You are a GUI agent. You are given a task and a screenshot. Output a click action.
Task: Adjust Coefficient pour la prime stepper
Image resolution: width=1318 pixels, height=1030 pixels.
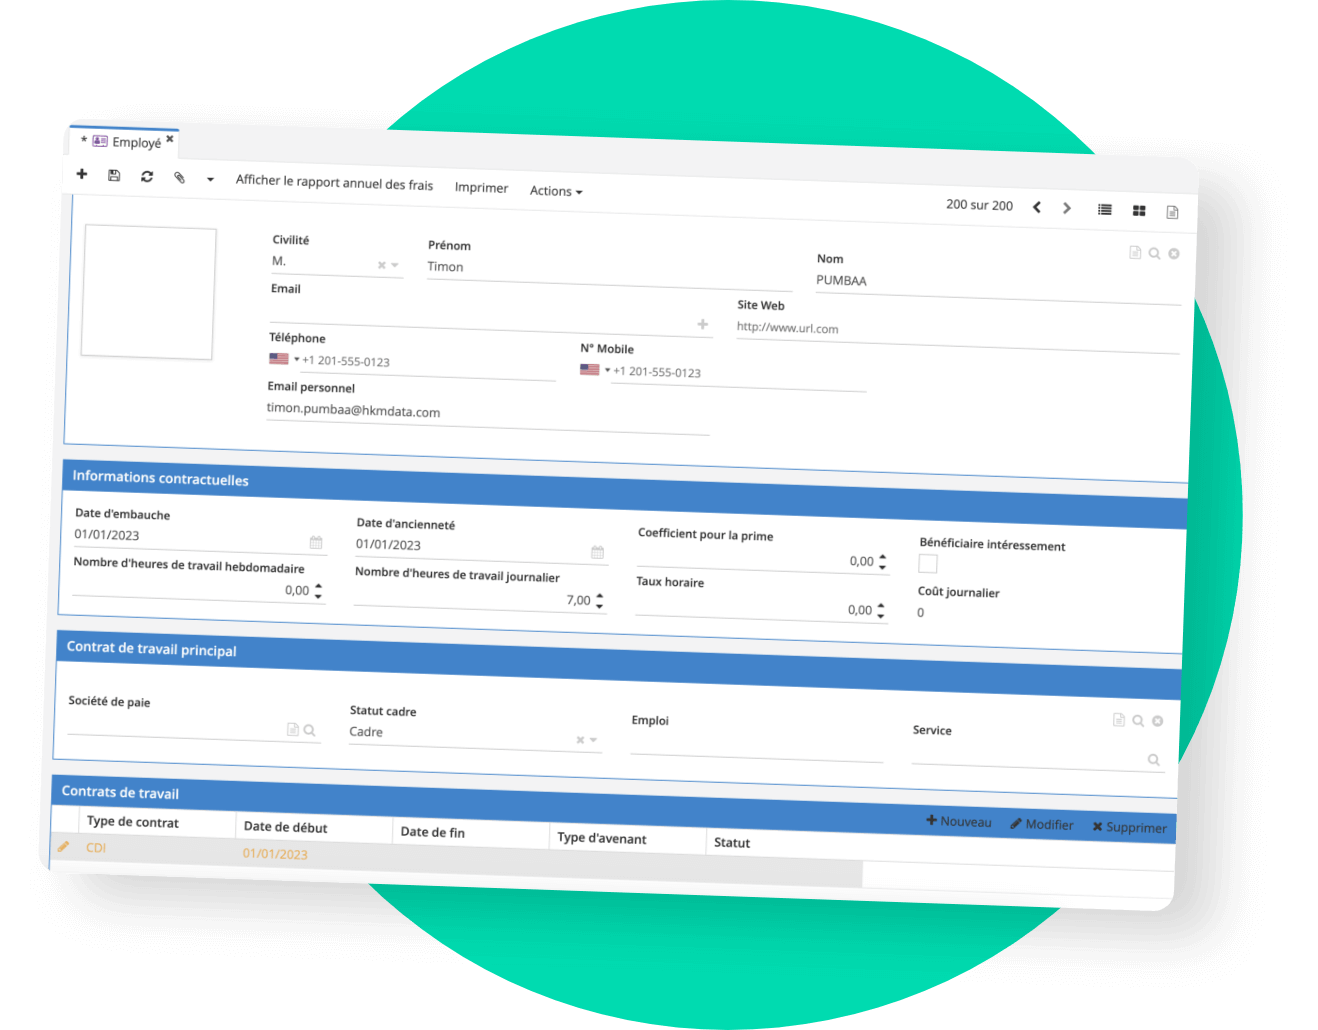pos(882,562)
